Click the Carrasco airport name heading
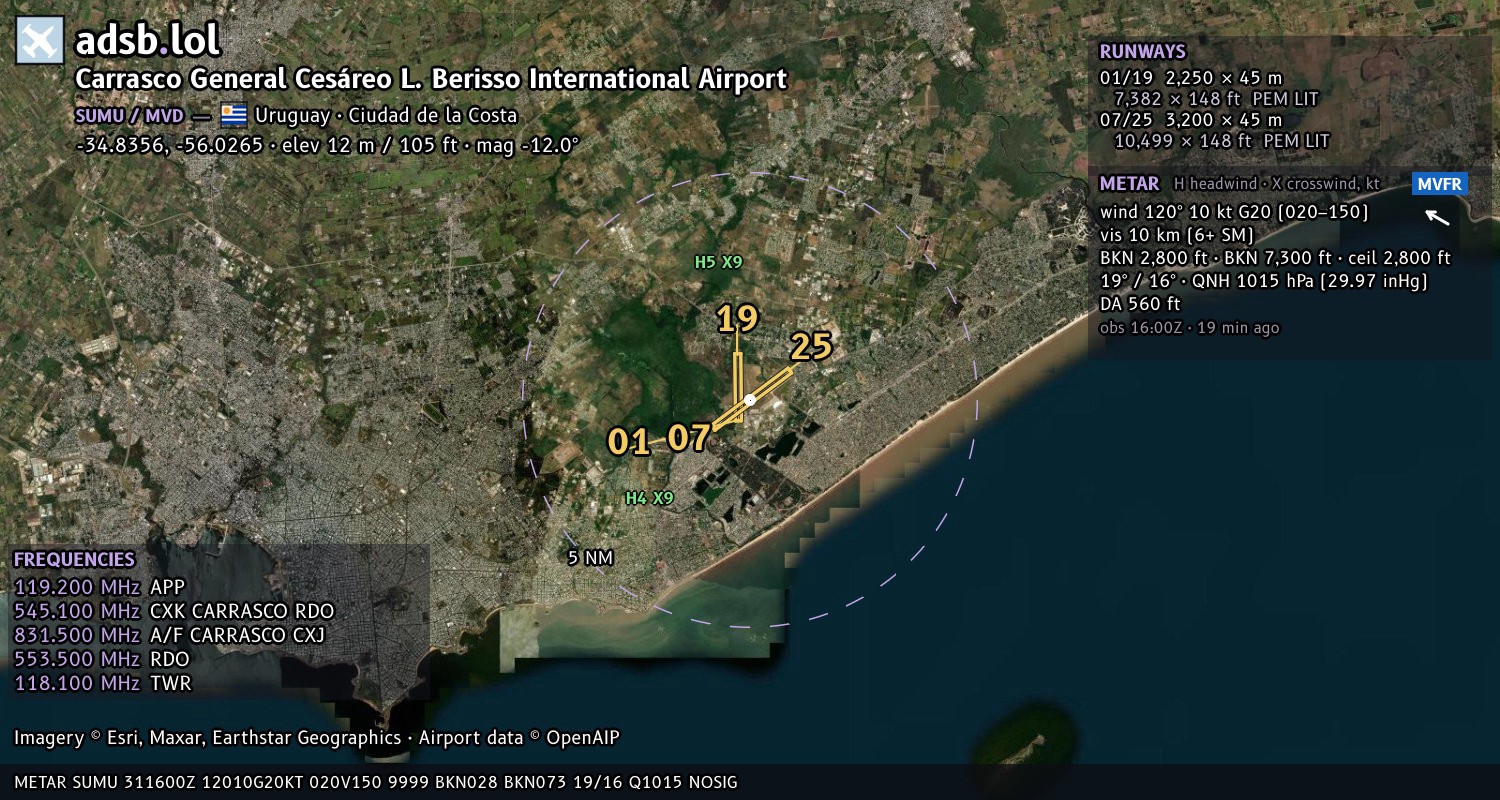The width and height of the screenshot is (1500, 800). pyautogui.click(x=431, y=79)
